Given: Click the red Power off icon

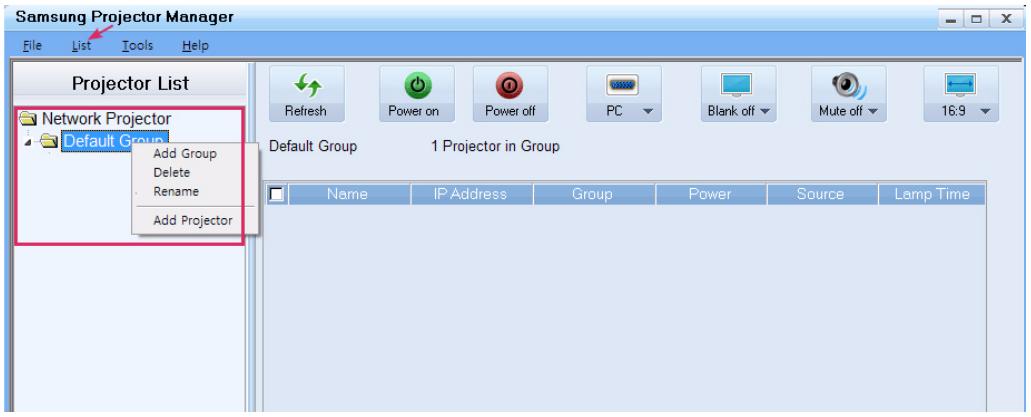Looking at the screenshot, I should 510,84.
